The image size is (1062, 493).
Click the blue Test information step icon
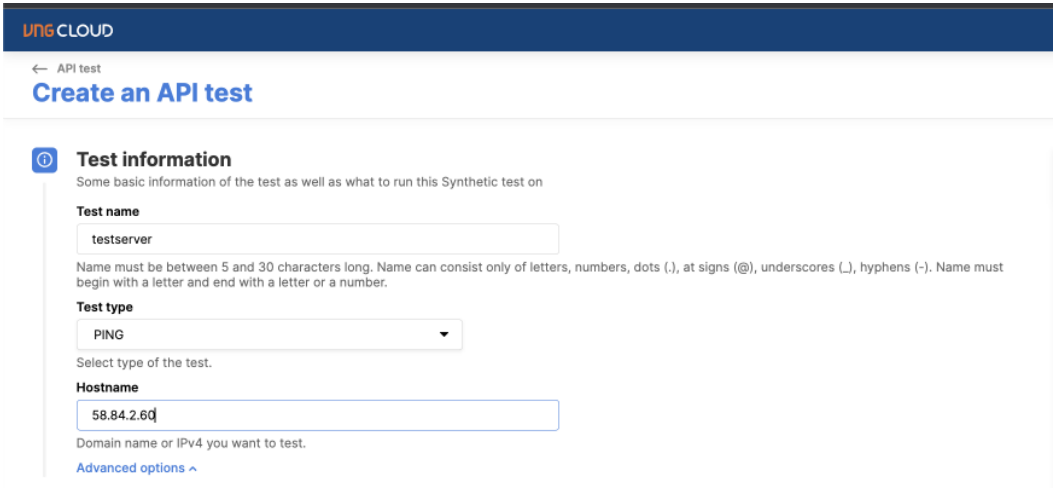click(45, 160)
